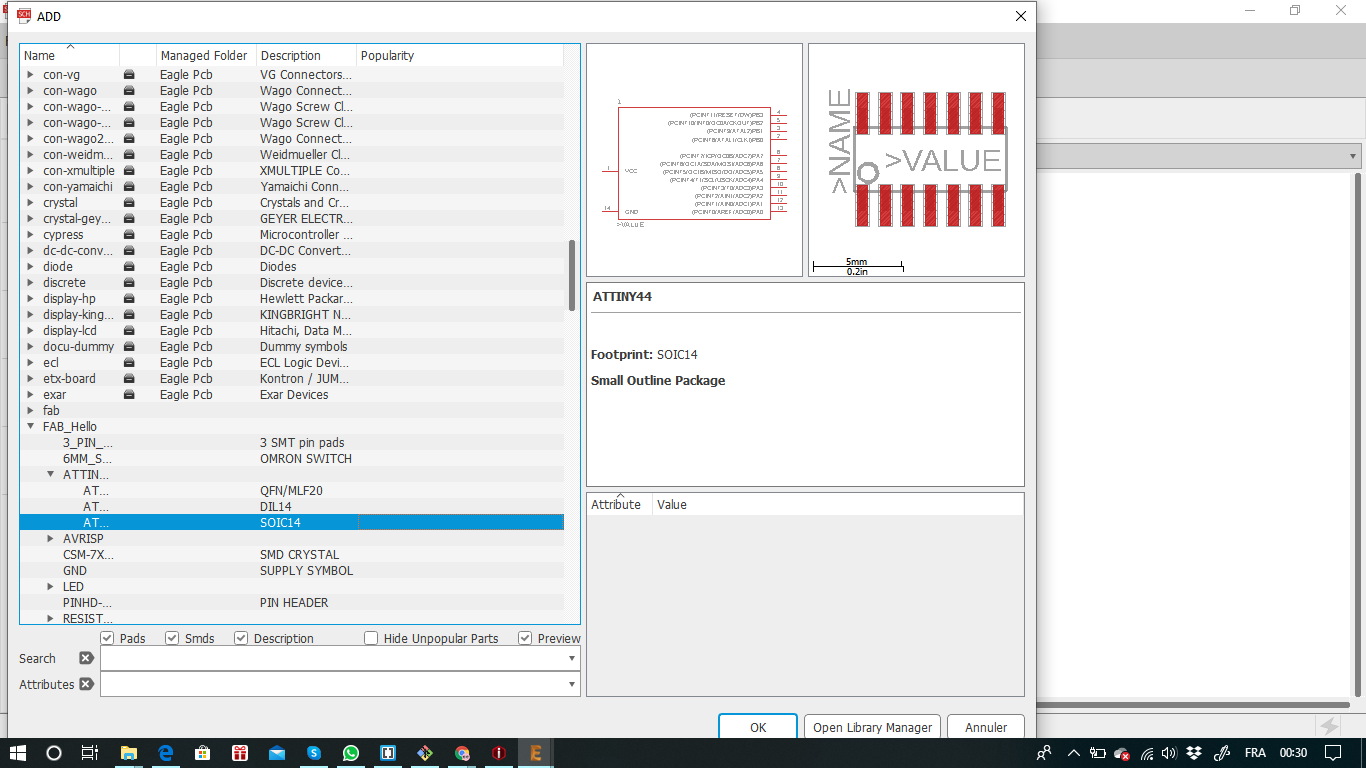Expand the crystal library

click(30, 203)
